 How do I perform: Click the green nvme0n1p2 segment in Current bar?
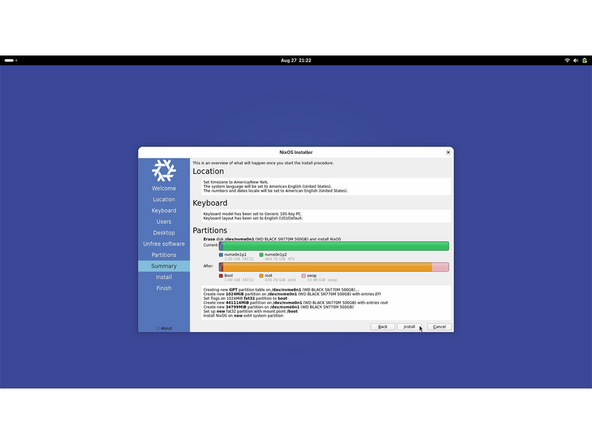tap(336, 246)
